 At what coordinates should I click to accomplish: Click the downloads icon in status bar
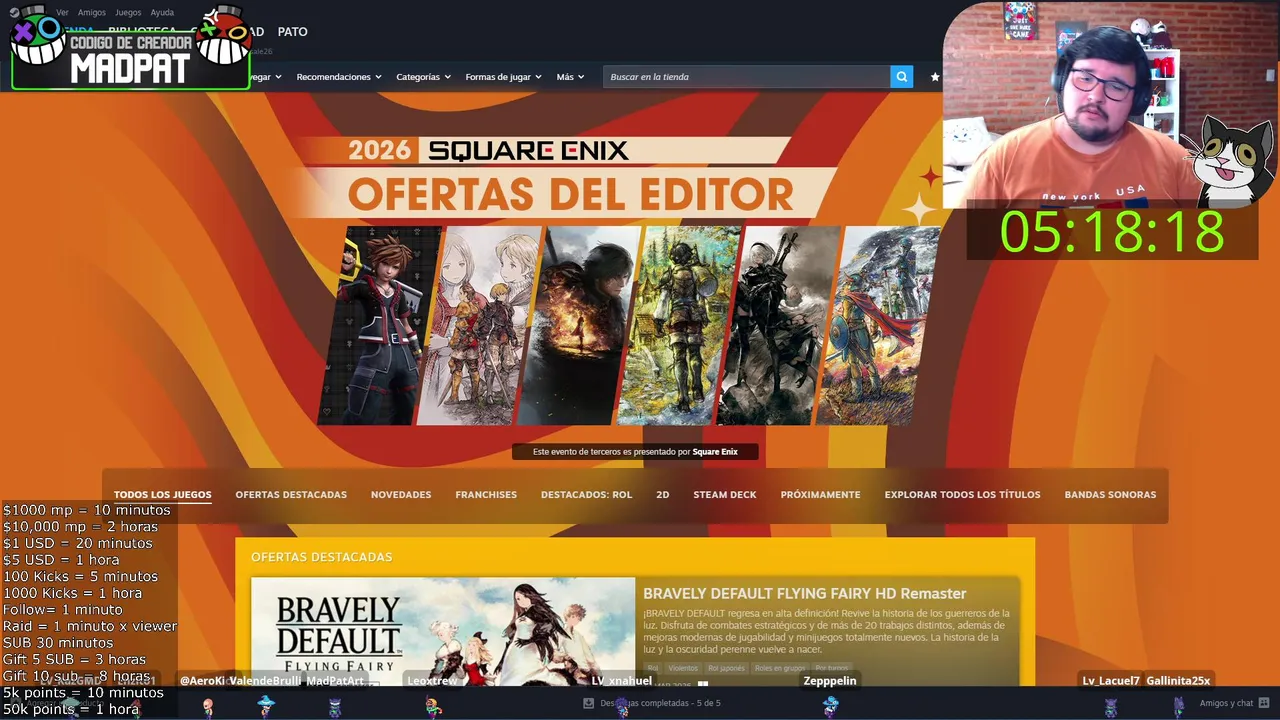point(589,703)
